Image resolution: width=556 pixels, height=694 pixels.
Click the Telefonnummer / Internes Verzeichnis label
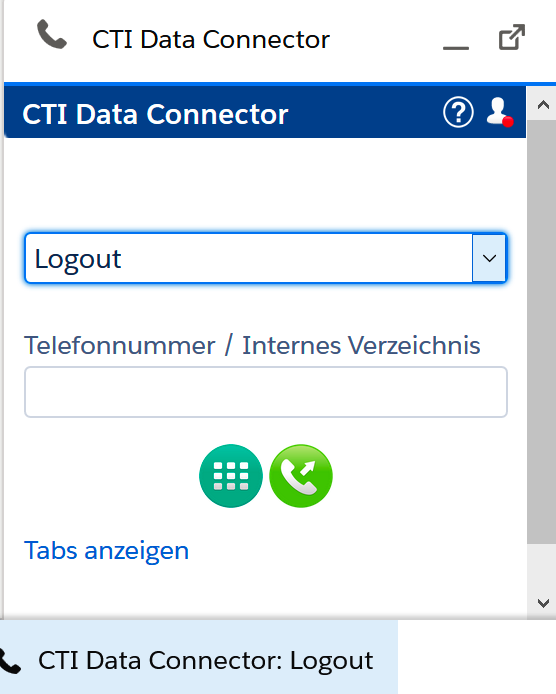pos(252,345)
